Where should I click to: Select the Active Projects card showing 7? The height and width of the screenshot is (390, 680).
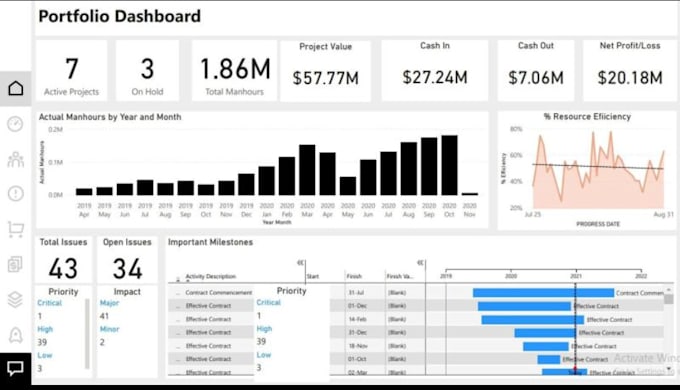tap(72, 71)
